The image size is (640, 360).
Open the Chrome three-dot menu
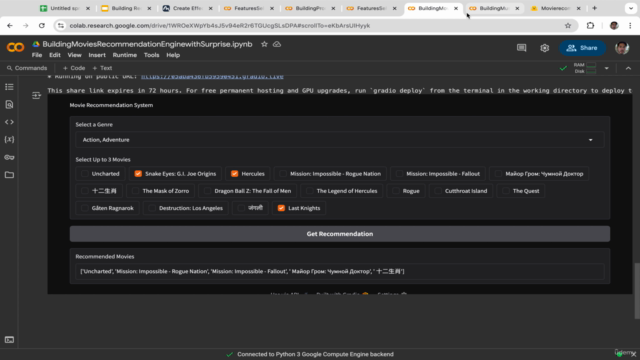point(630,26)
